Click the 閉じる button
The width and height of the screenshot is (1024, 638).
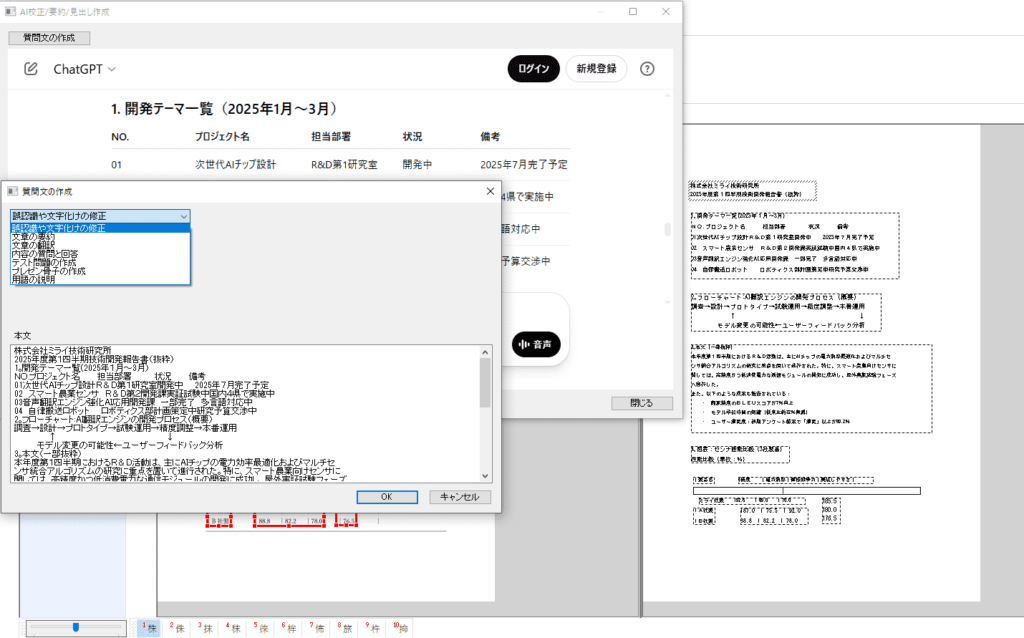pos(641,403)
